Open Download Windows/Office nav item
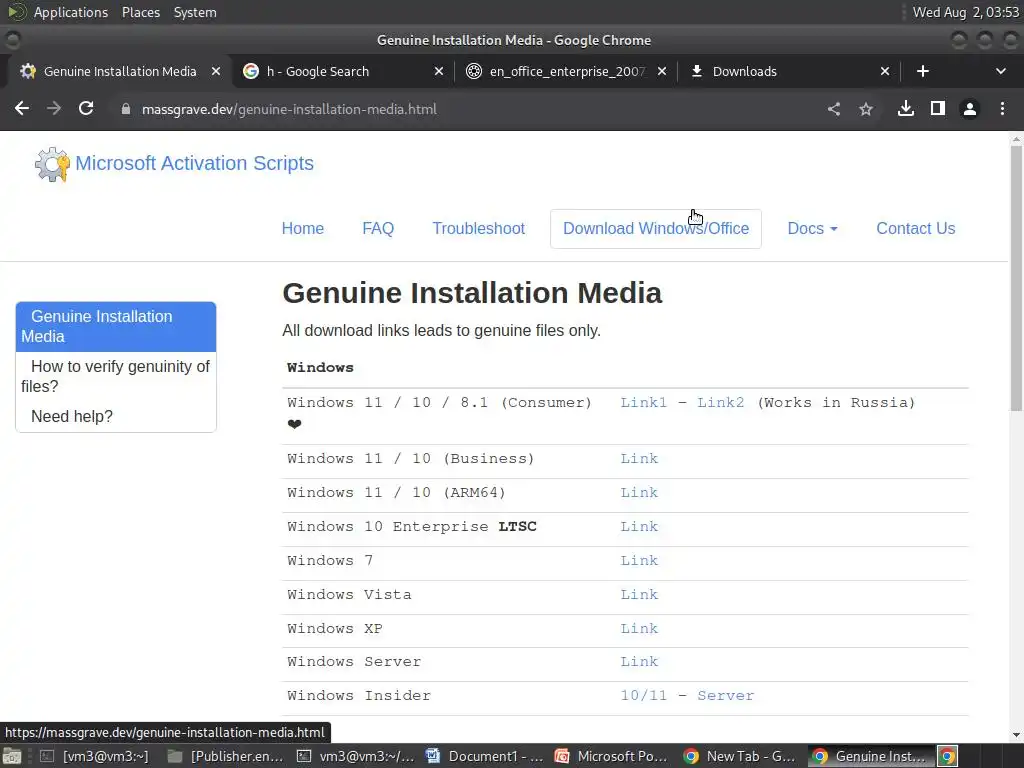 656,229
